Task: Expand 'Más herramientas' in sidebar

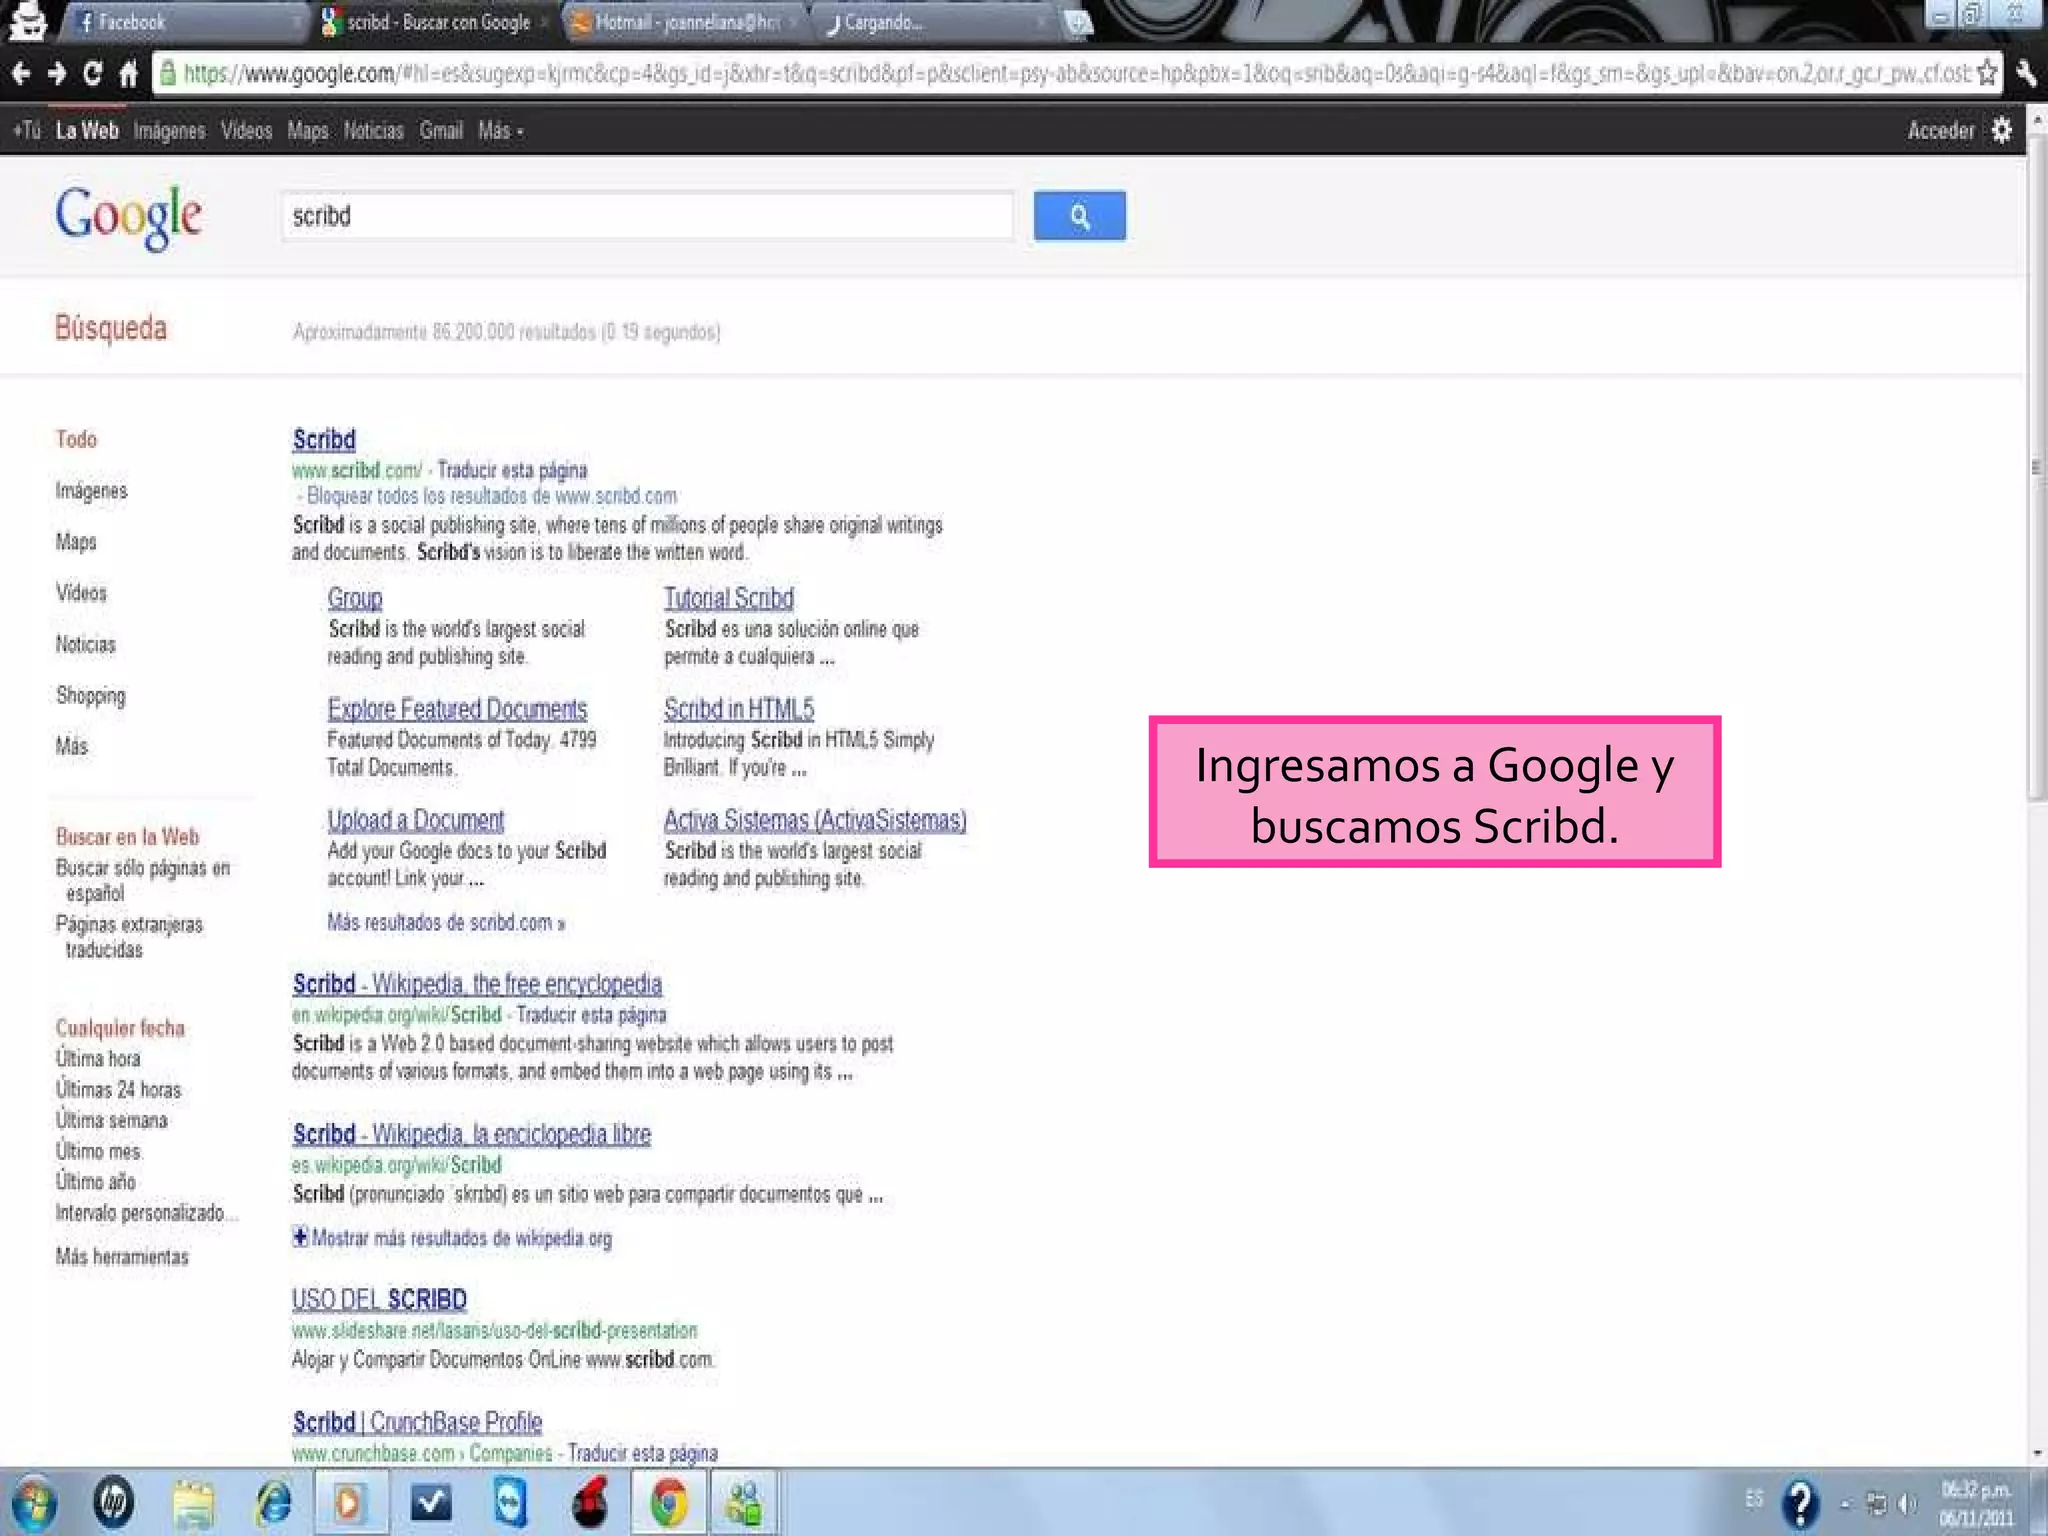Action: 122,1257
